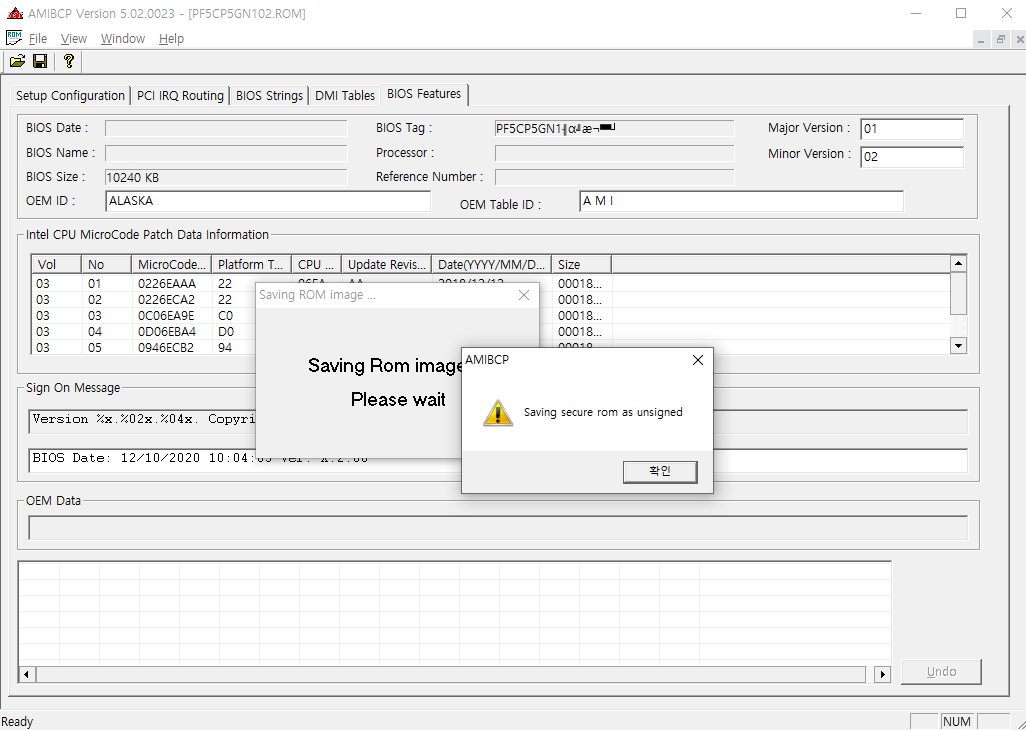Viewport: 1026px width, 730px height.
Task: Click the NUM status bar indicator
Action: (x=957, y=721)
